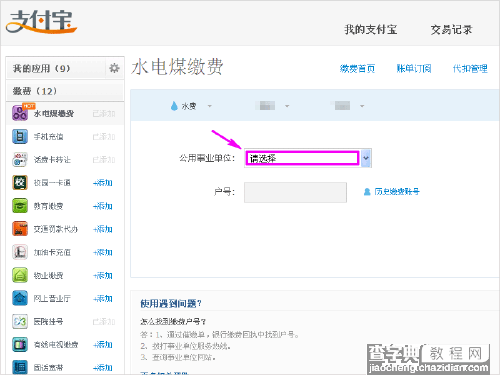Click the 手机充值 phone icon
The width and height of the screenshot is (500, 375).
pos(20,136)
